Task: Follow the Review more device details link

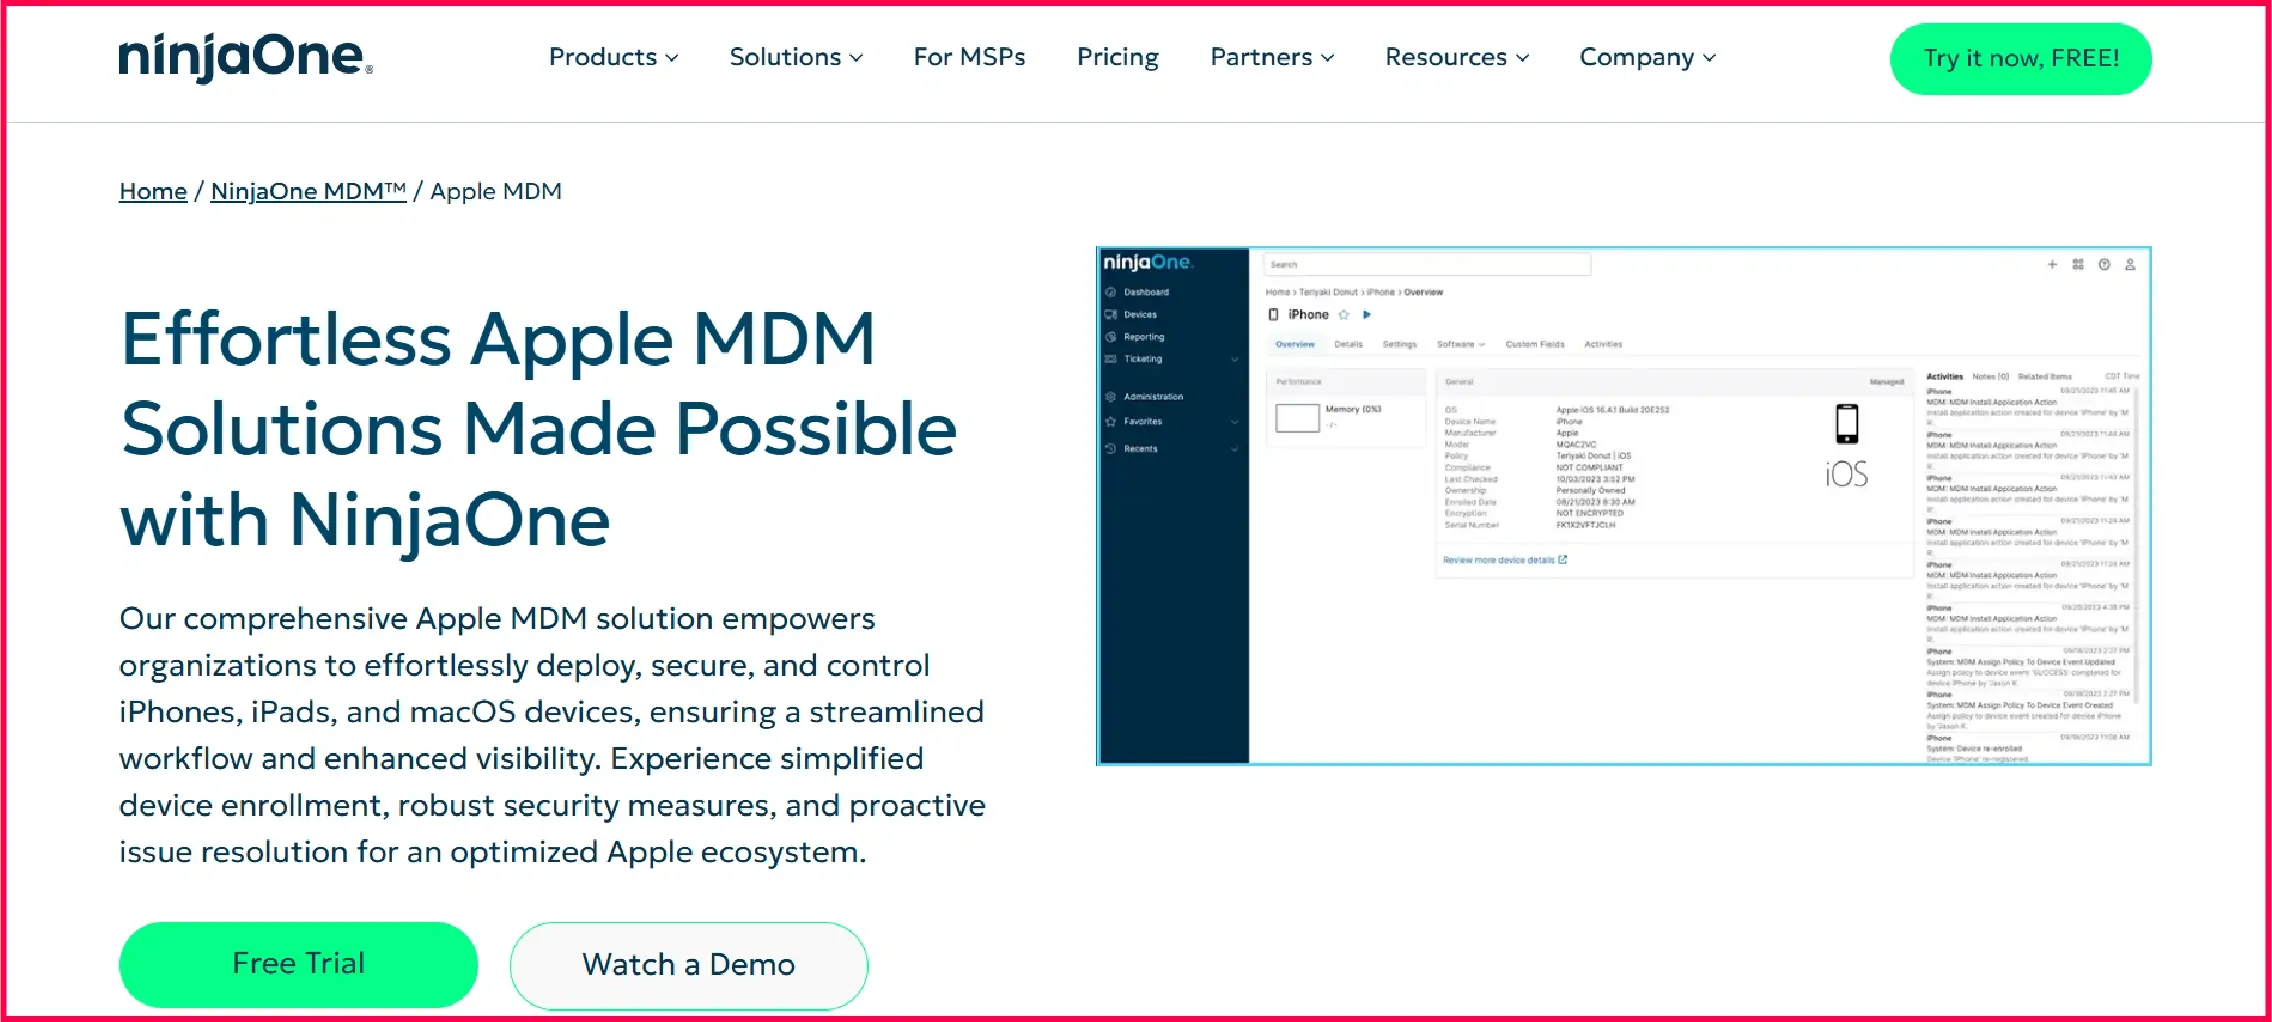Action: pos(1500,560)
